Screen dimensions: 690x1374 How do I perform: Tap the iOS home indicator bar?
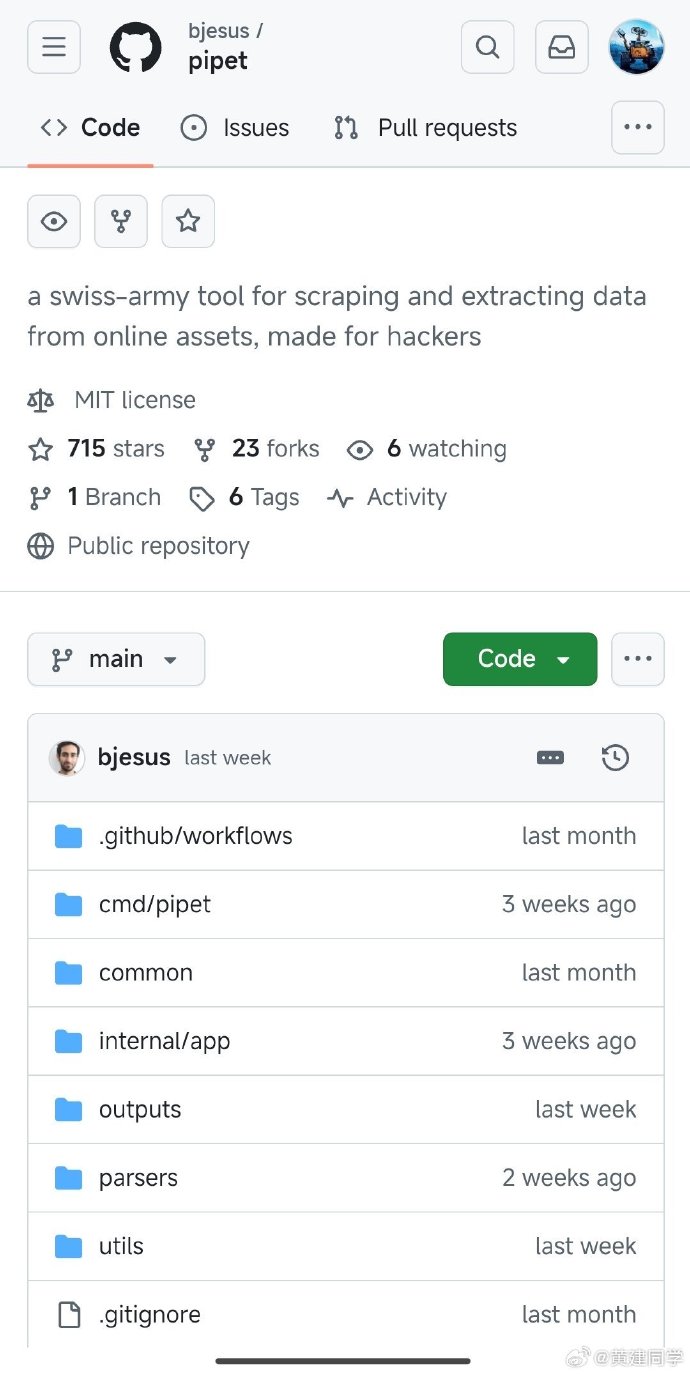pyautogui.click(x=343, y=1360)
